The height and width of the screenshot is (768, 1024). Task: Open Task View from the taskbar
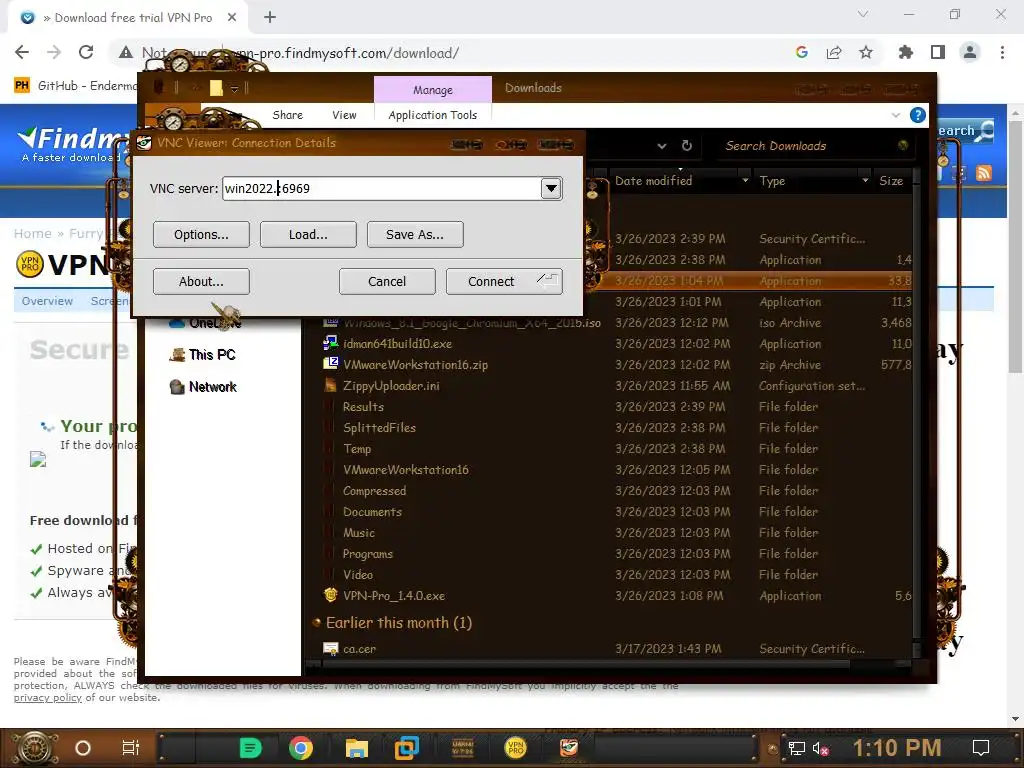point(131,748)
